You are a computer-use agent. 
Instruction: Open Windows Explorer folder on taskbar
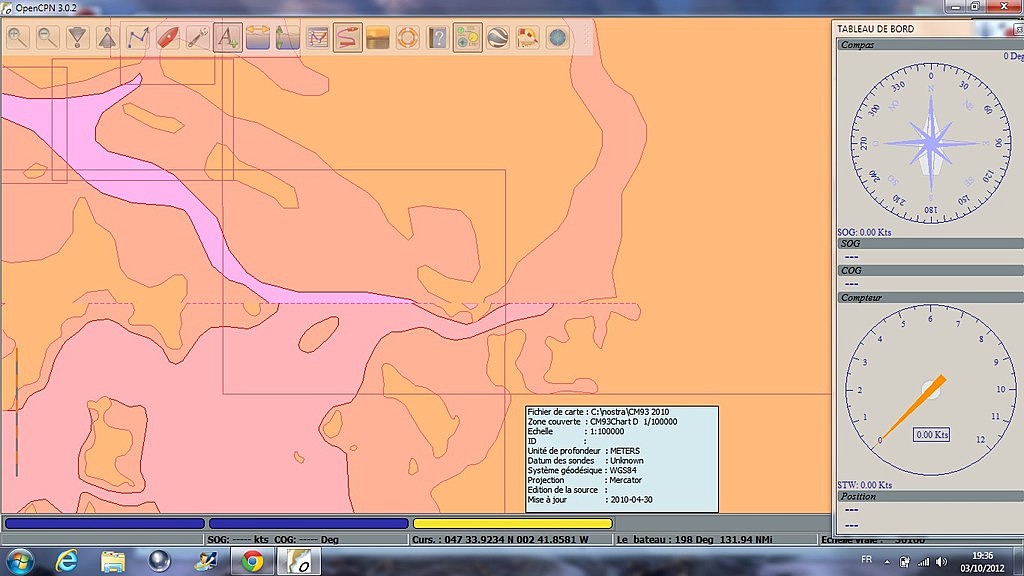(113, 561)
